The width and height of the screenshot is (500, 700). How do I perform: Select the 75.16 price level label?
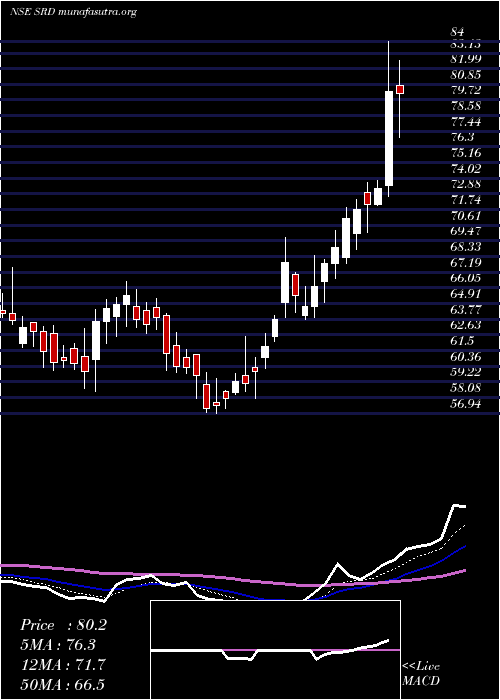pos(466,153)
